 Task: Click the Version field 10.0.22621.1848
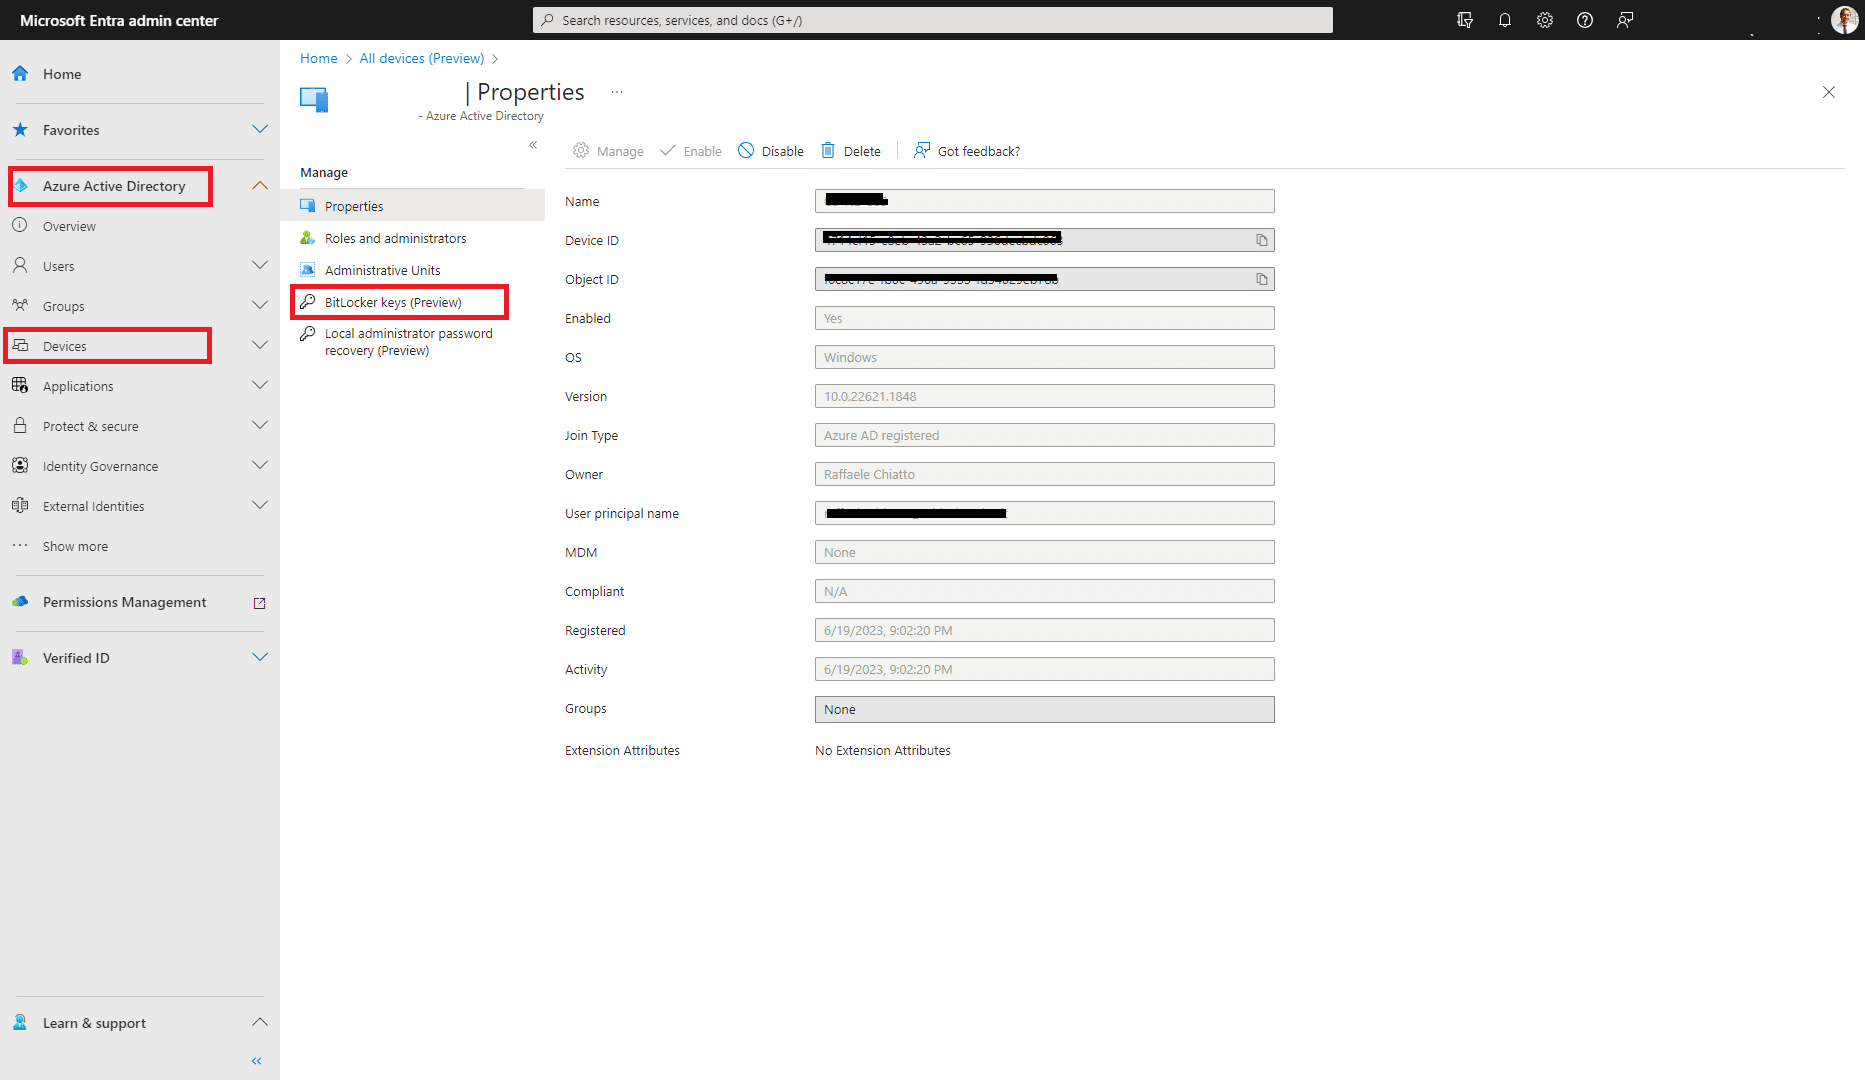click(x=1045, y=396)
